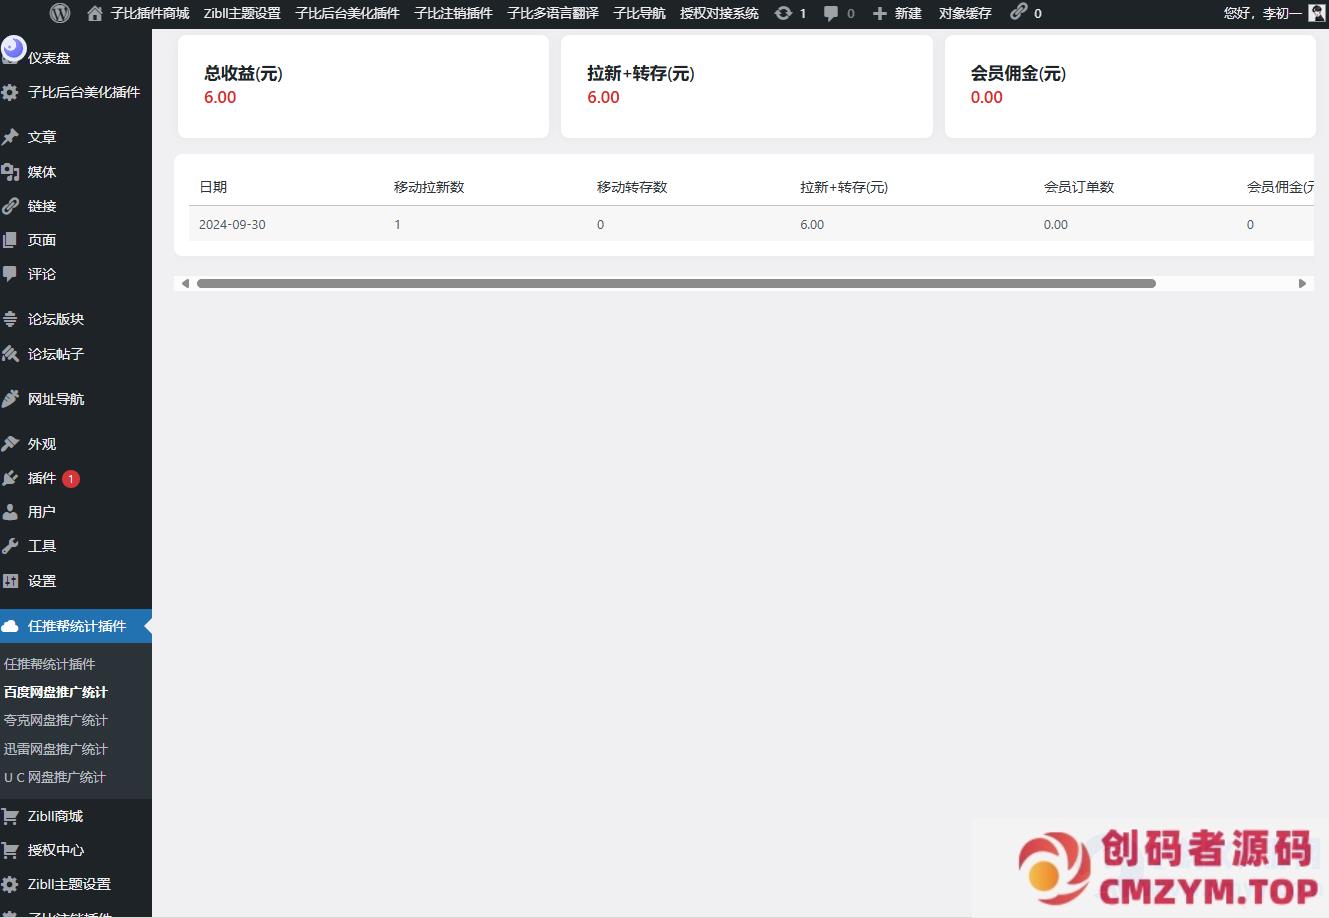Open the comments bubble icon
1329x918 pixels.
point(831,13)
